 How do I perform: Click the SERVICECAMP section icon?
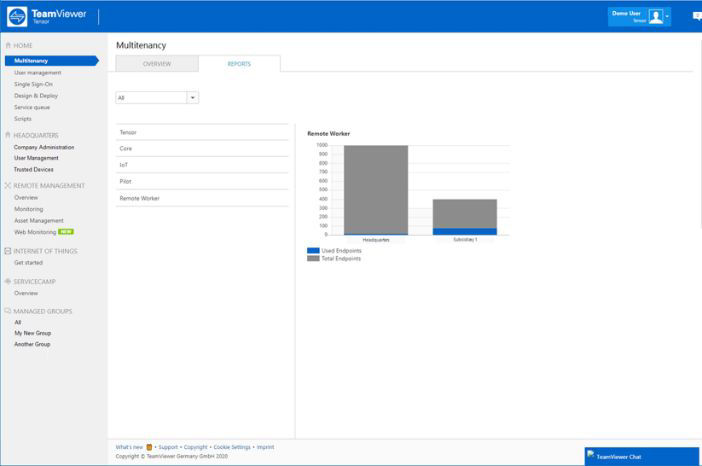(8, 281)
